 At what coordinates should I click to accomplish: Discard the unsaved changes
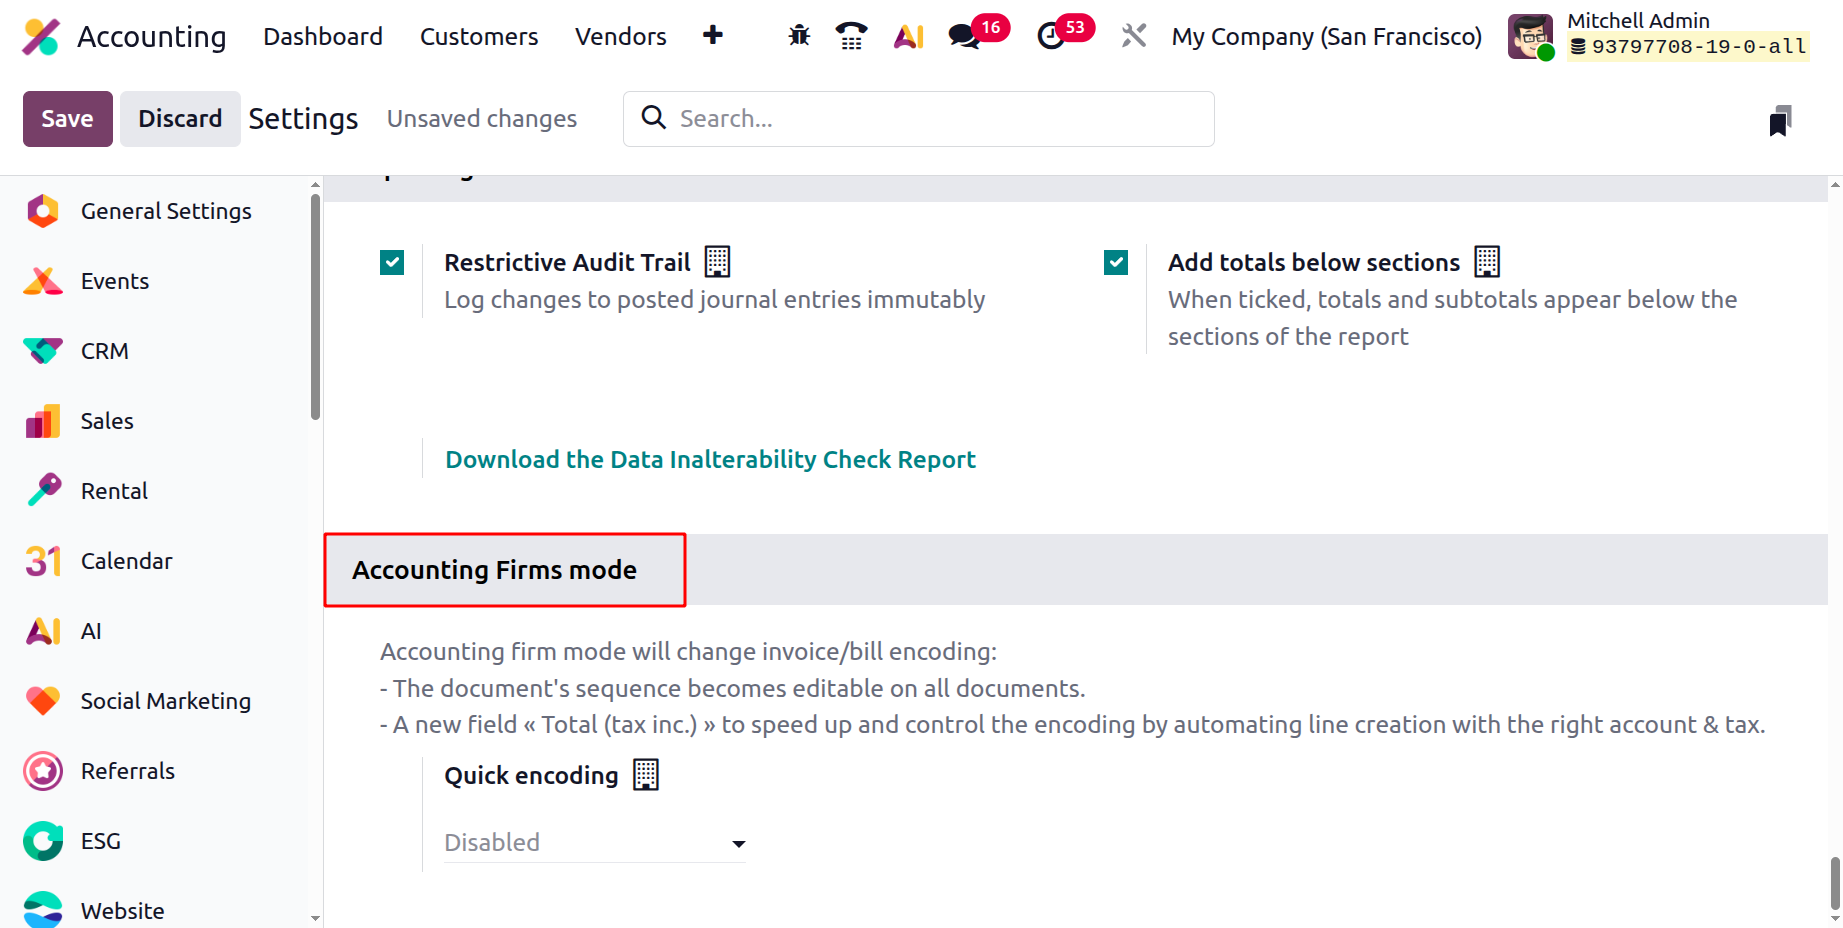coord(180,119)
